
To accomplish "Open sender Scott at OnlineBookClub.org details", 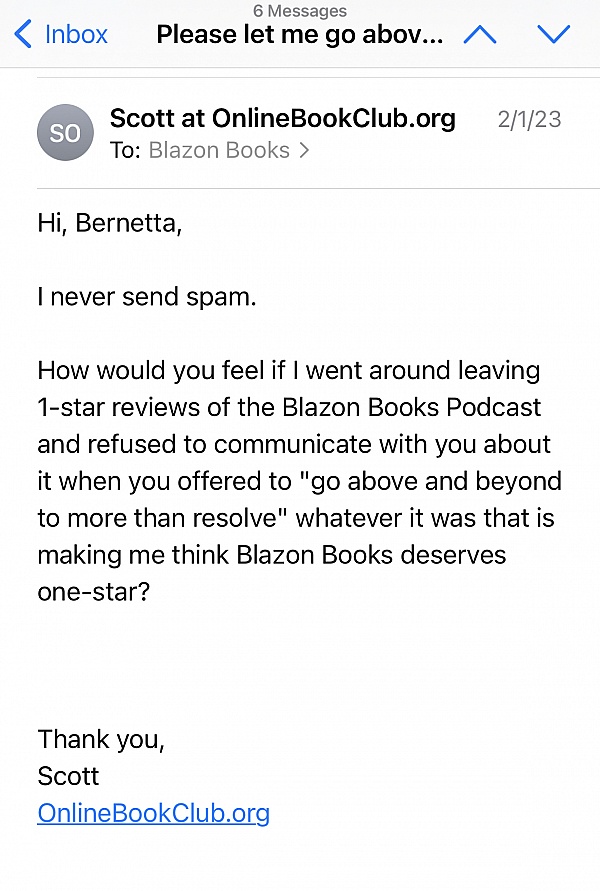I will (282, 118).
